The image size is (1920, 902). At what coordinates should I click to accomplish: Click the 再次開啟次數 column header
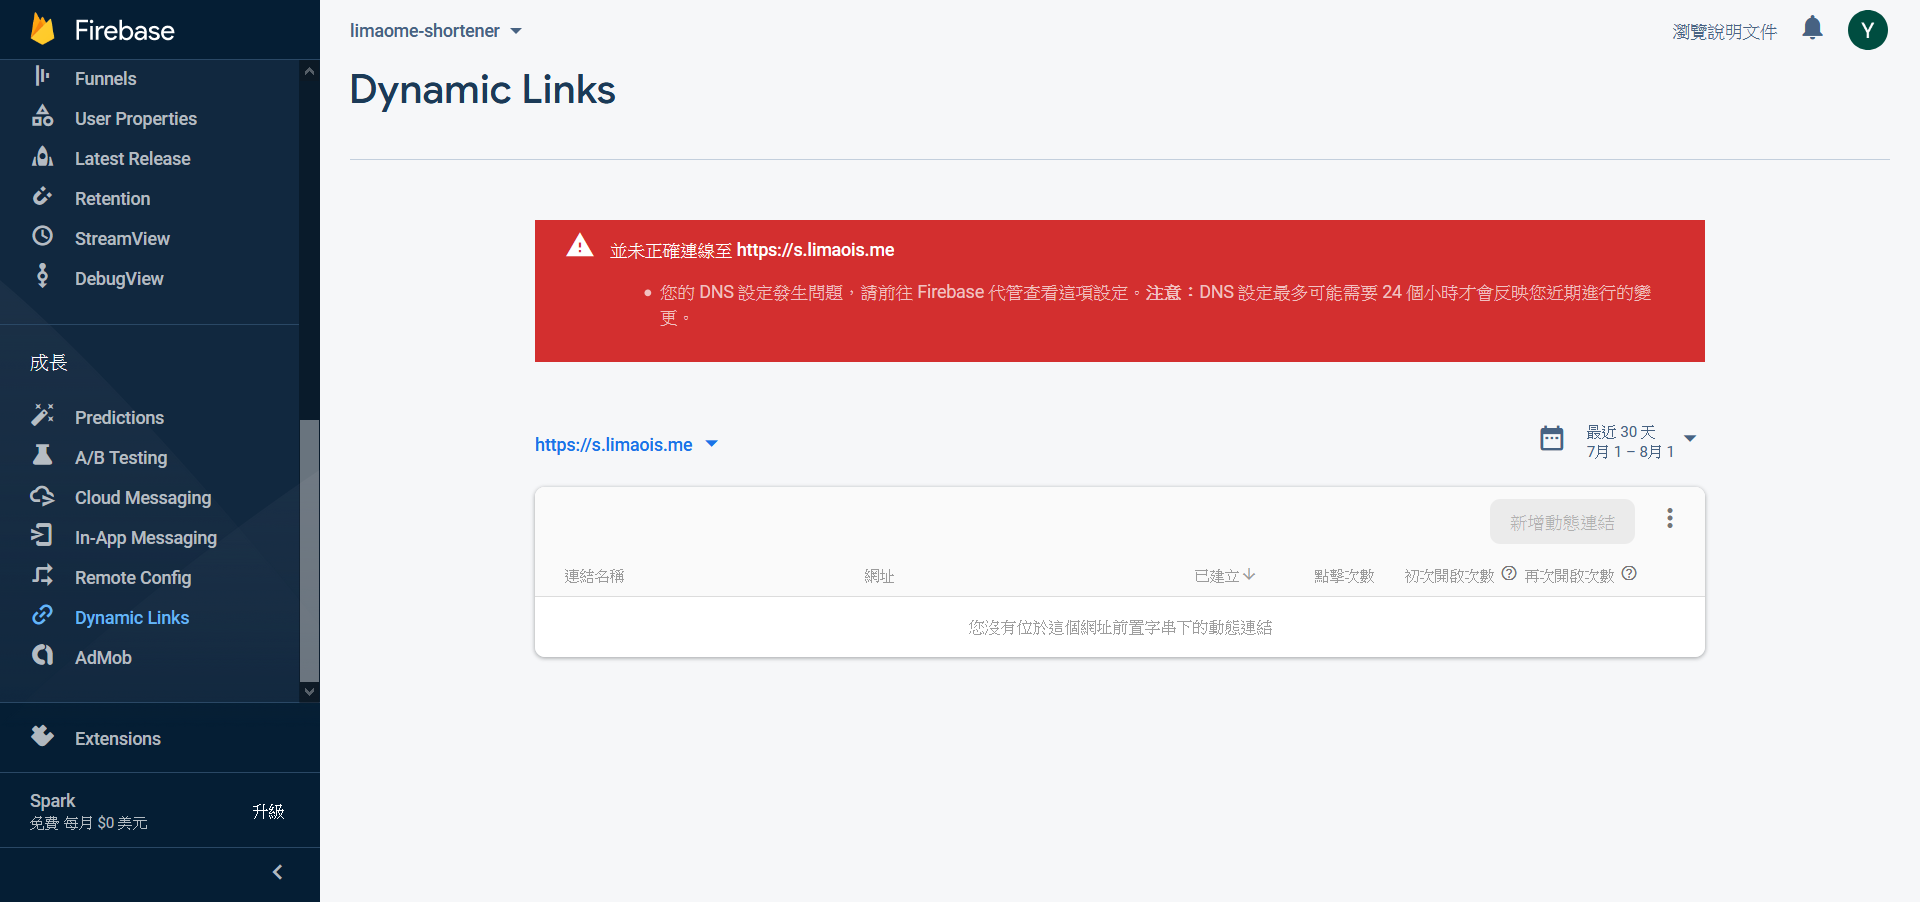pos(1569,576)
